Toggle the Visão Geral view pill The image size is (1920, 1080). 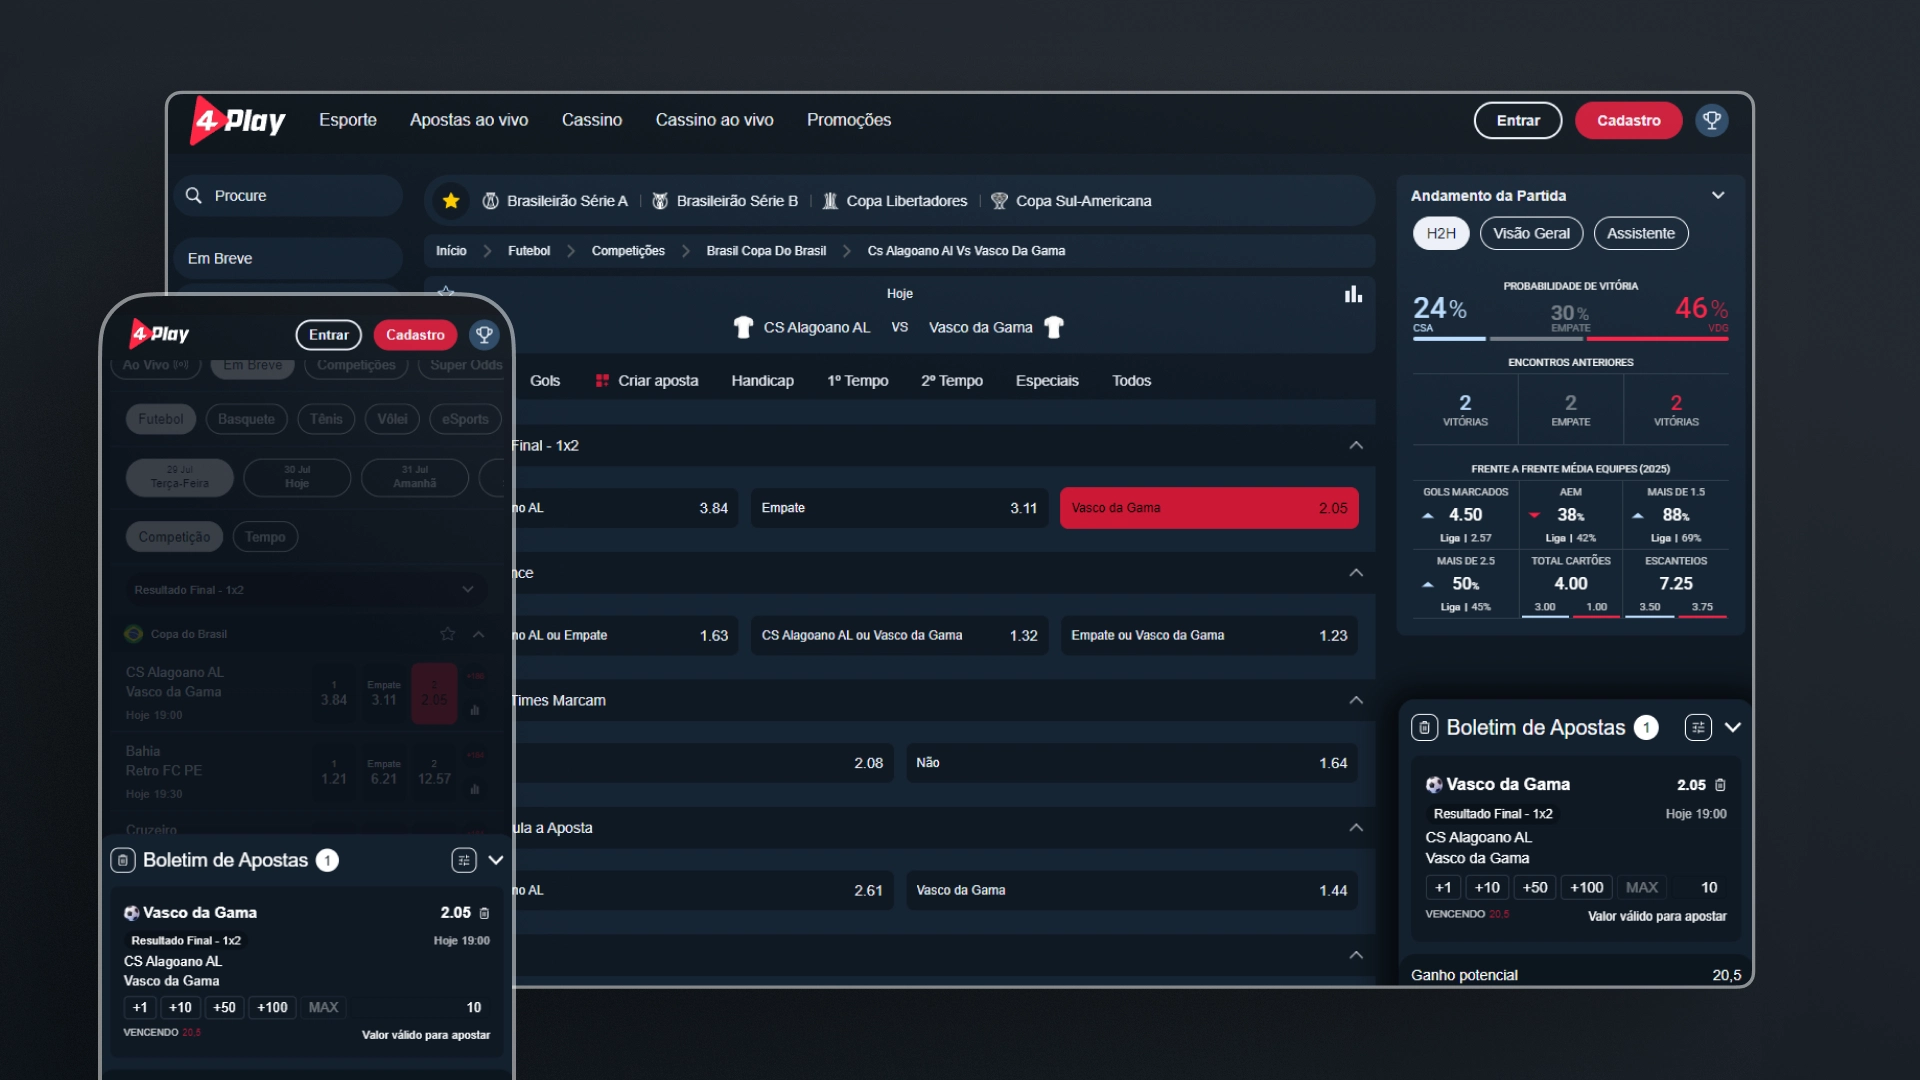point(1531,233)
